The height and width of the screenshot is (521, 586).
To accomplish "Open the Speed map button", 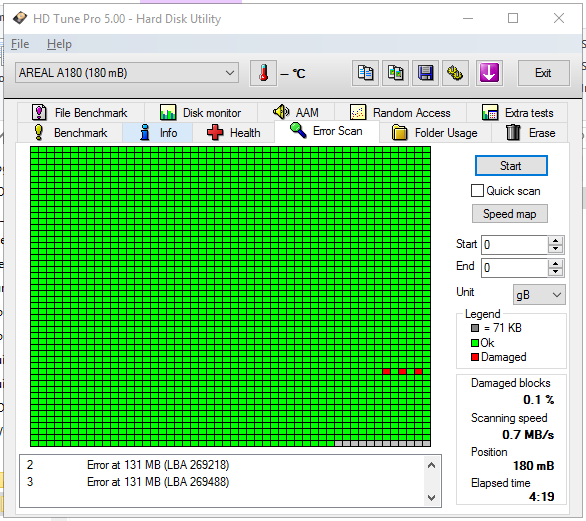I will coord(509,214).
